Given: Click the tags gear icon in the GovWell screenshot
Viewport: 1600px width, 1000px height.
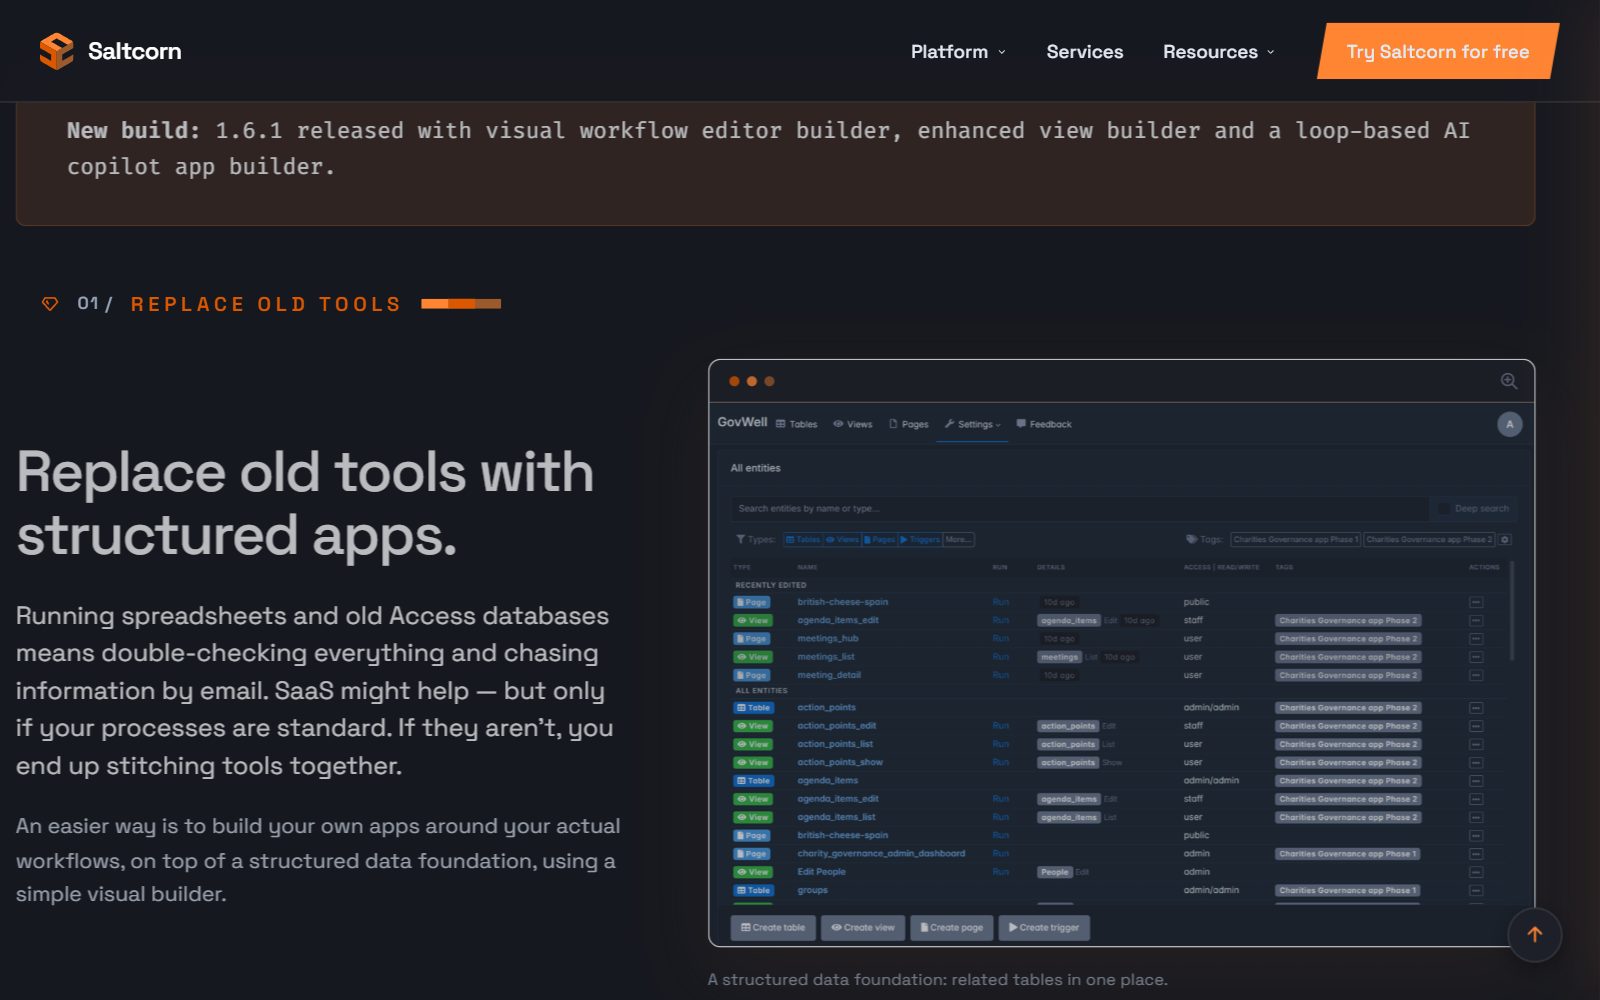Looking at the screenshot, I should 1505,539.
